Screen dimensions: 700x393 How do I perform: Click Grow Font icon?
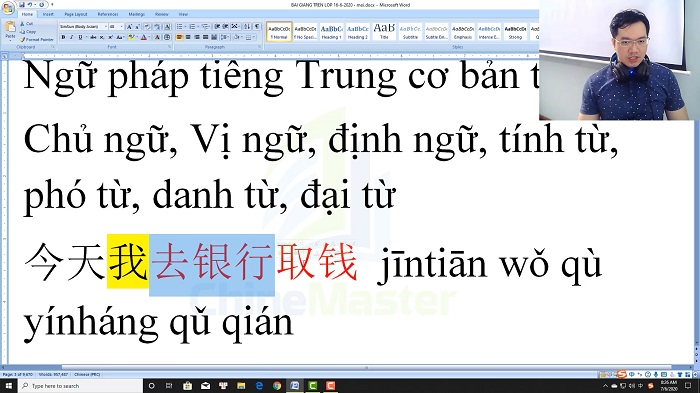129,27
